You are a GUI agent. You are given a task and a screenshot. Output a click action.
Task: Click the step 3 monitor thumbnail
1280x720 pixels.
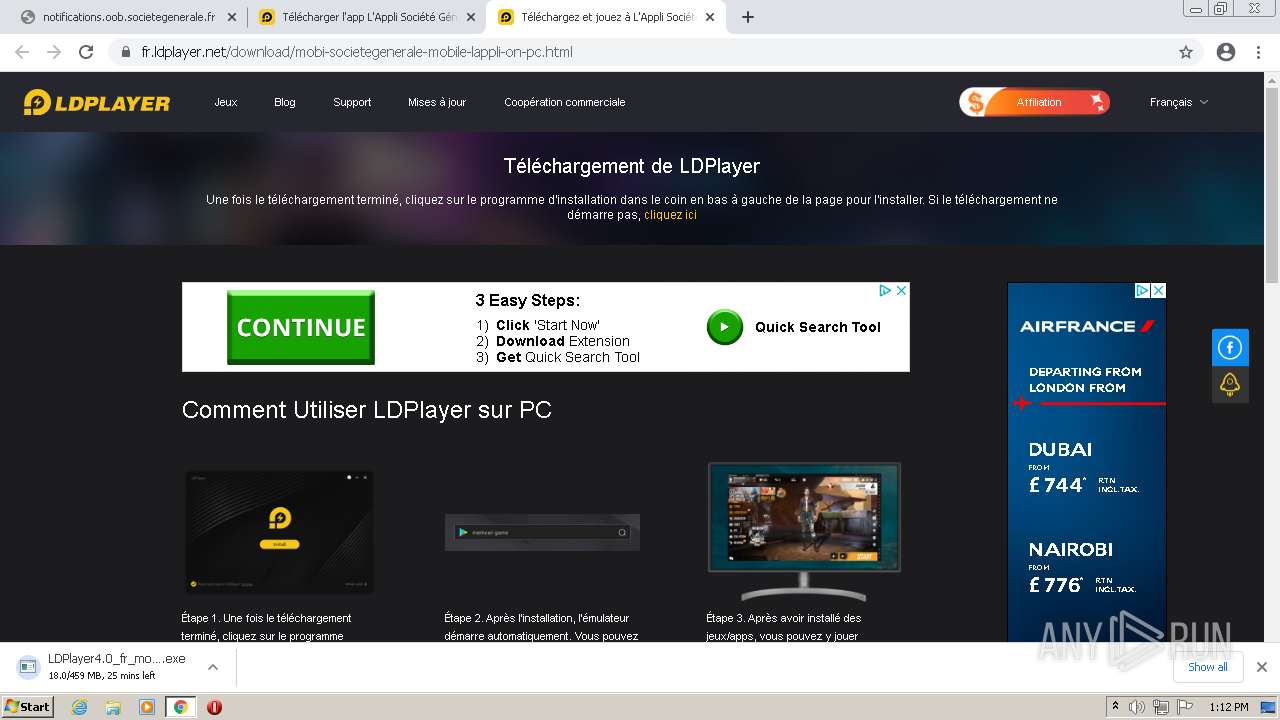[804, 530]
